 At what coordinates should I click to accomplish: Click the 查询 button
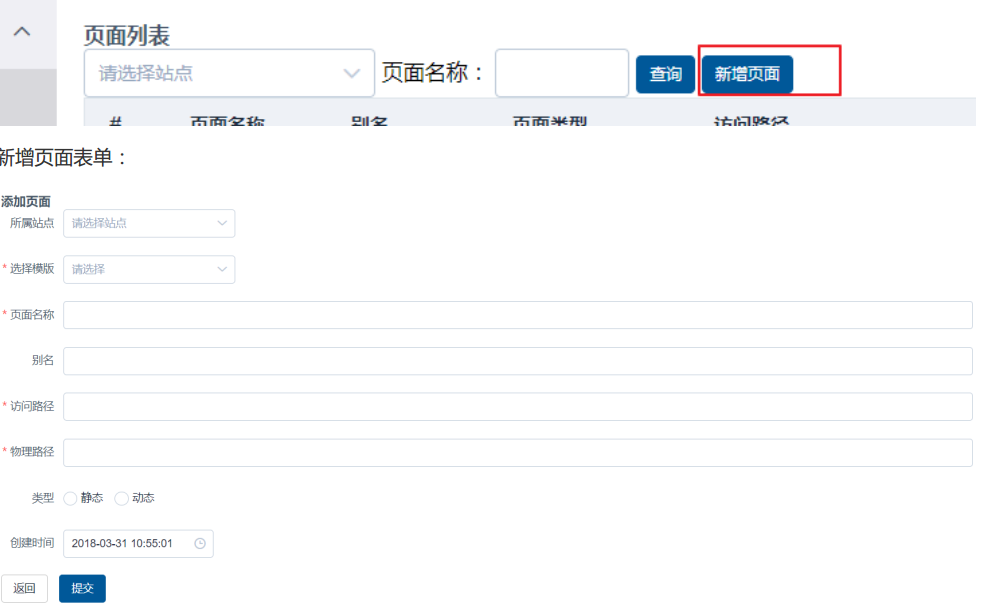pyautogui.click(x=665, y=74)
